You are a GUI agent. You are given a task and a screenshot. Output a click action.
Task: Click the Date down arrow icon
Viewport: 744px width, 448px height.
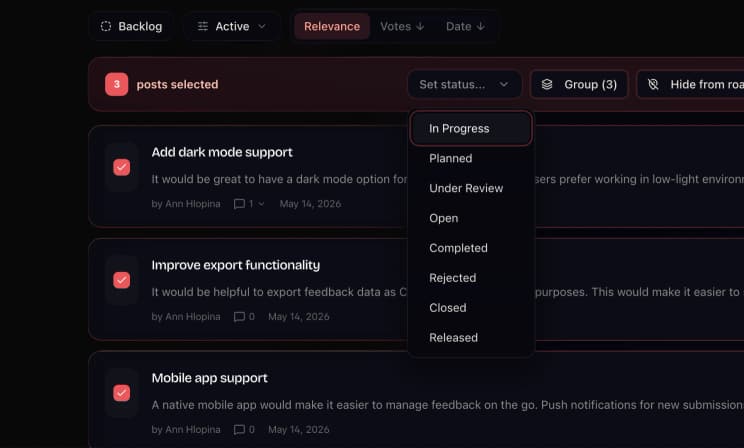tap(481, 26)
